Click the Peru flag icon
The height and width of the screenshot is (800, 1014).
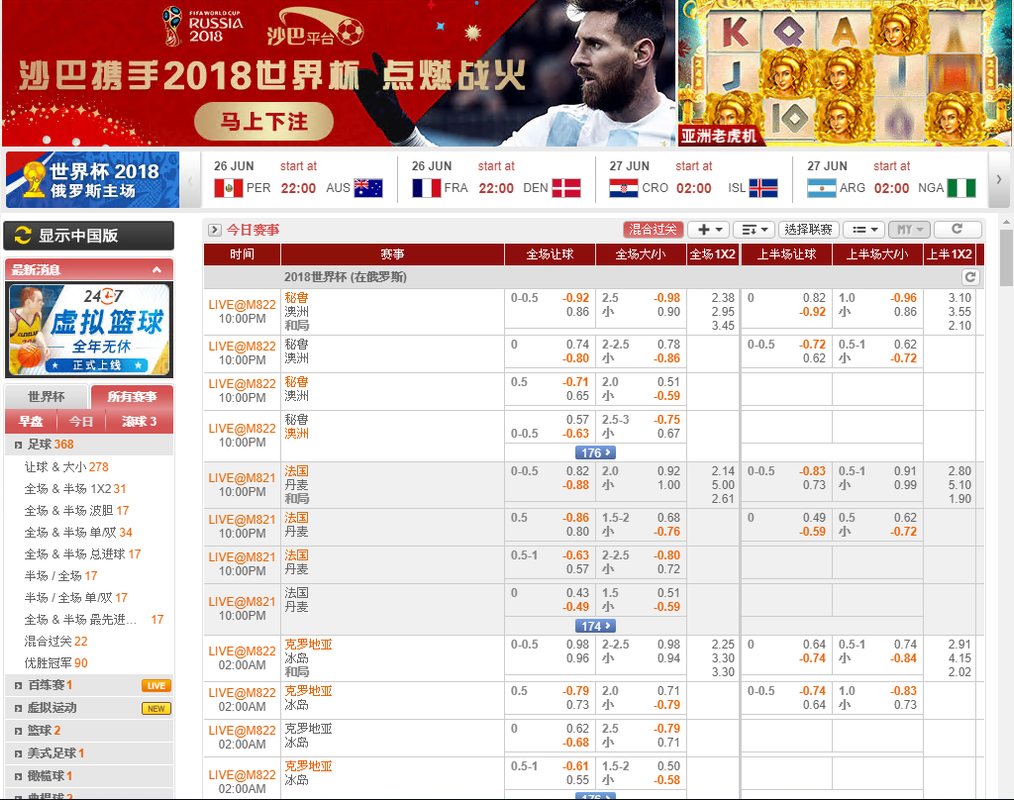228,188
